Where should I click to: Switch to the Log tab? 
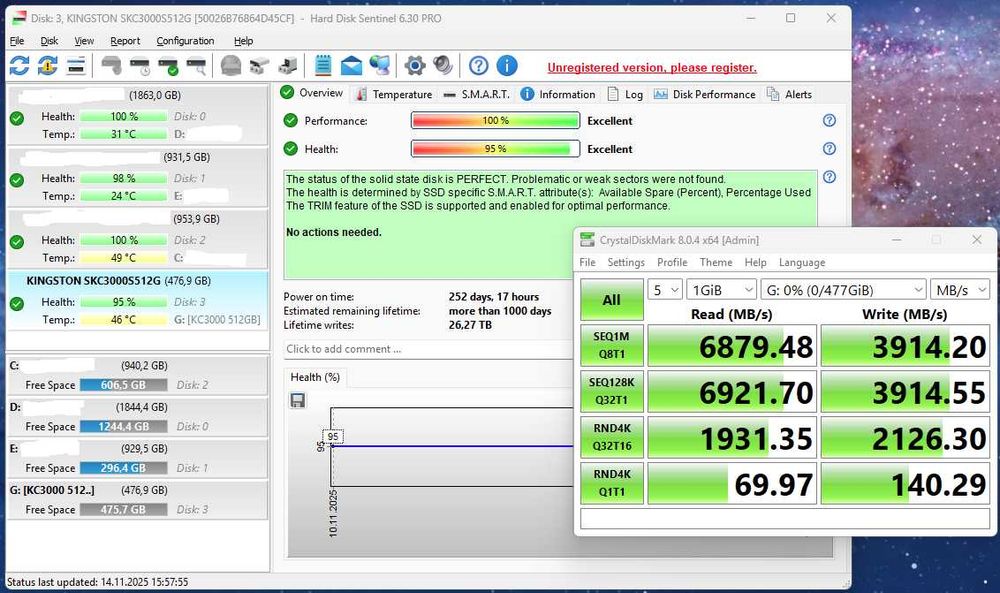[x=625, y=94]
